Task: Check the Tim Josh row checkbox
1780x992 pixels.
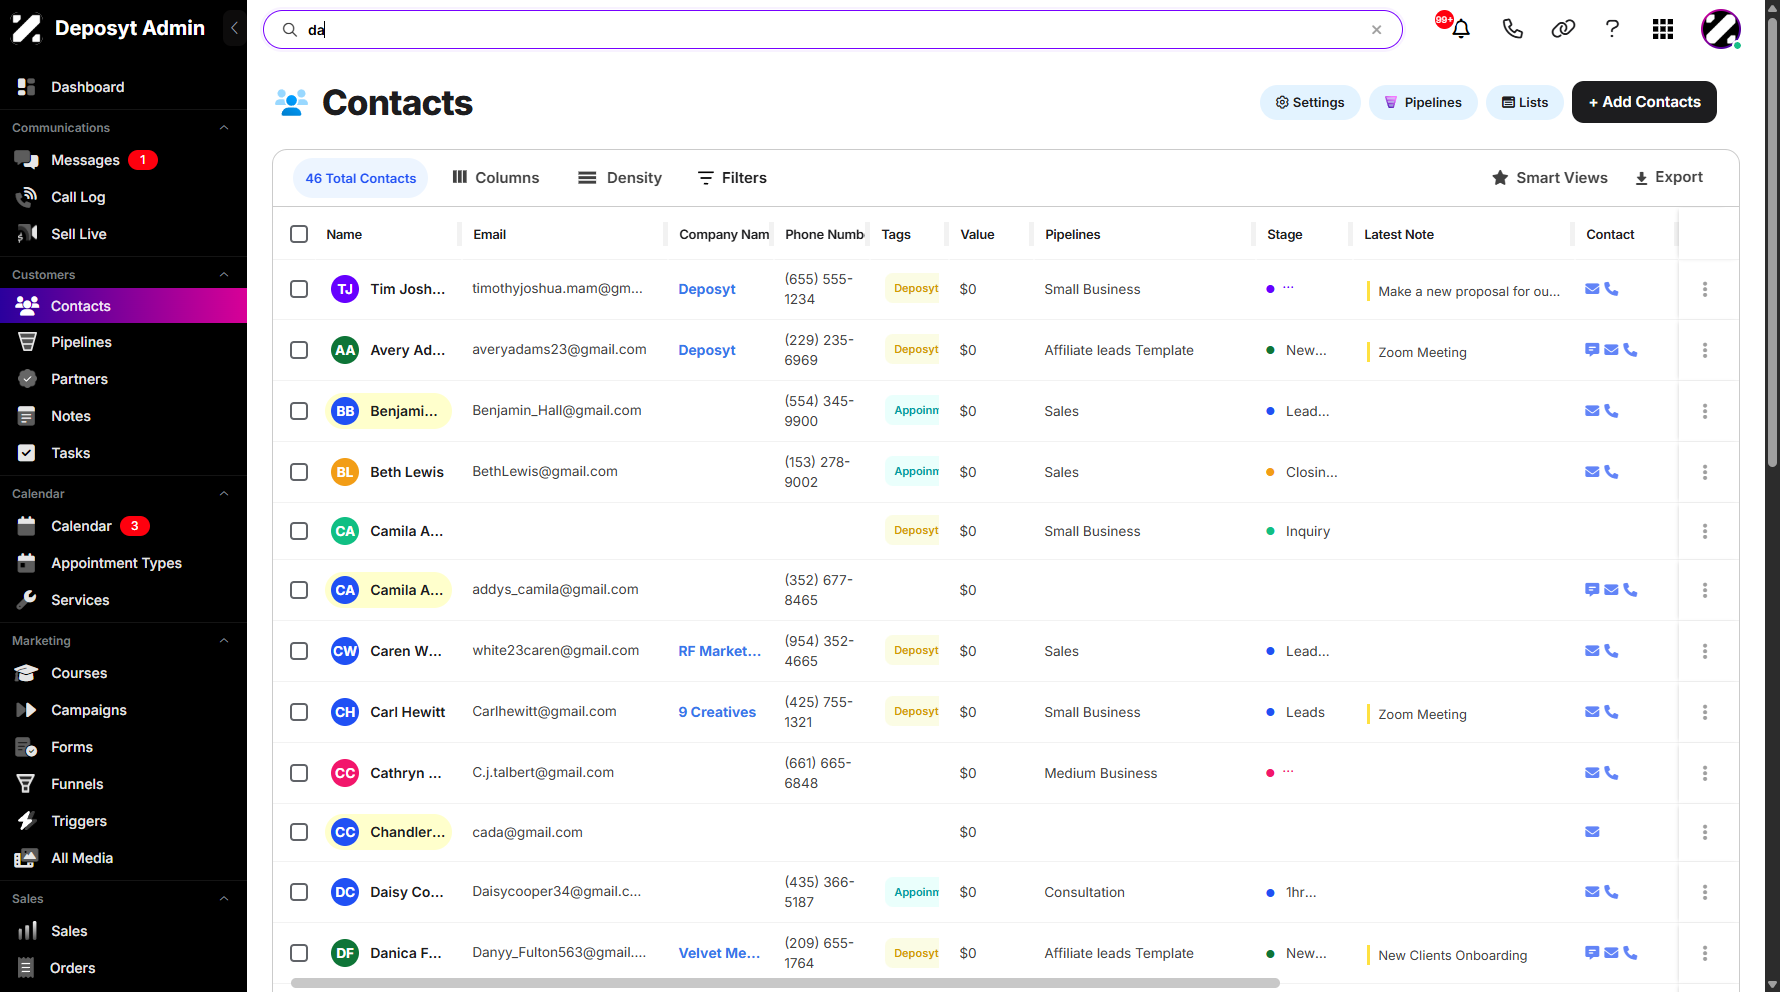Action: click(x=299, y=289)
